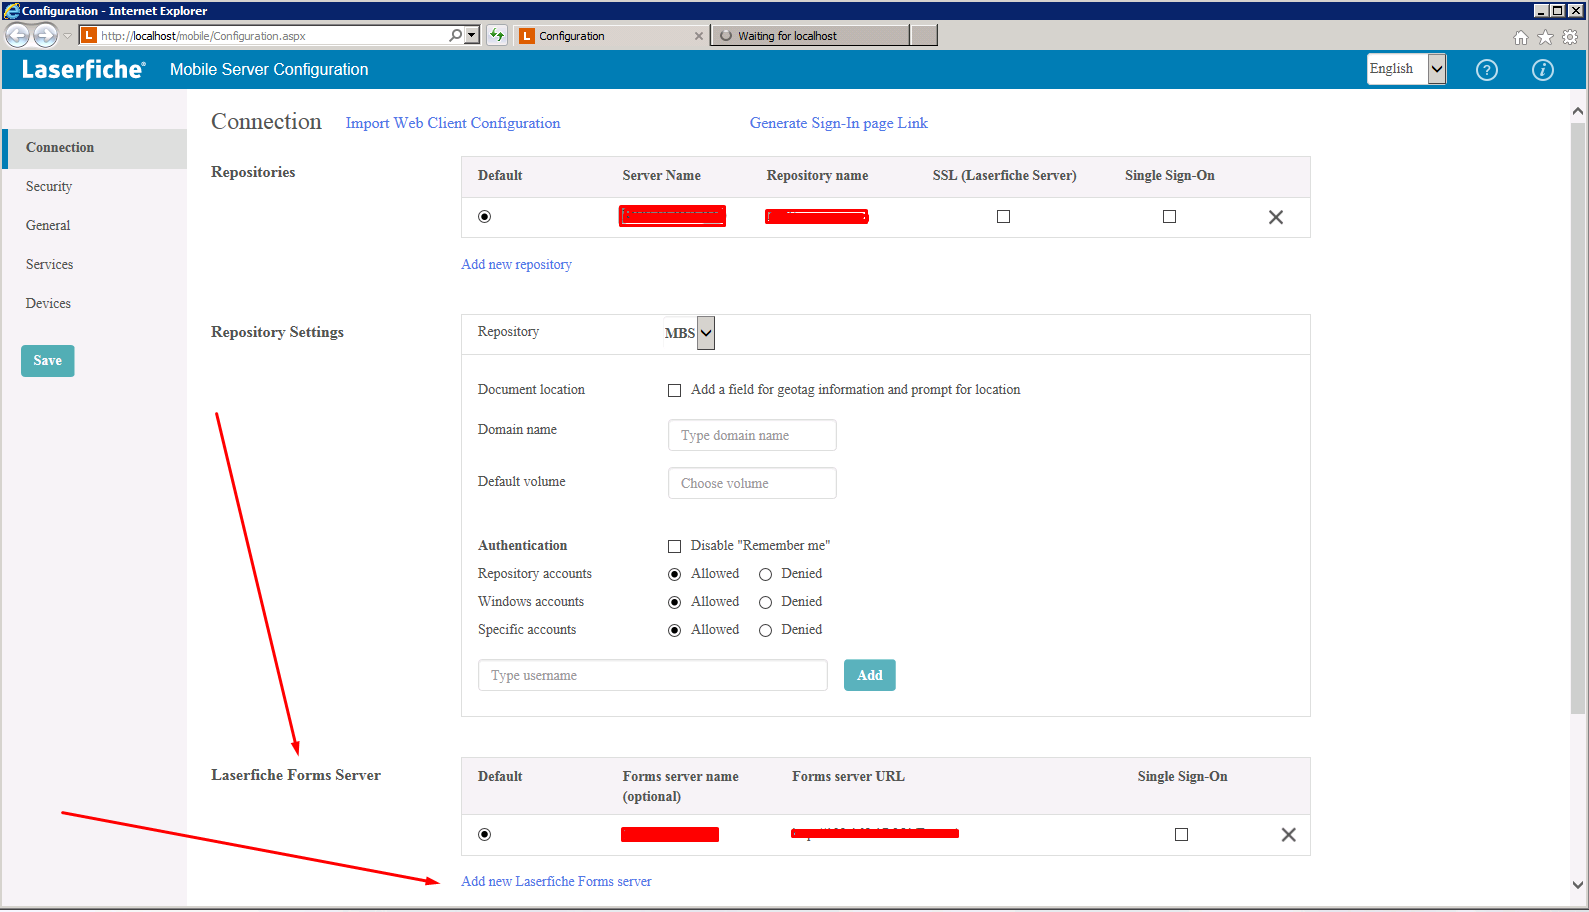Viewport: 1589px width, 912px height.
Task: Click the scrollbar down arrow
Action: point(1578,885)
